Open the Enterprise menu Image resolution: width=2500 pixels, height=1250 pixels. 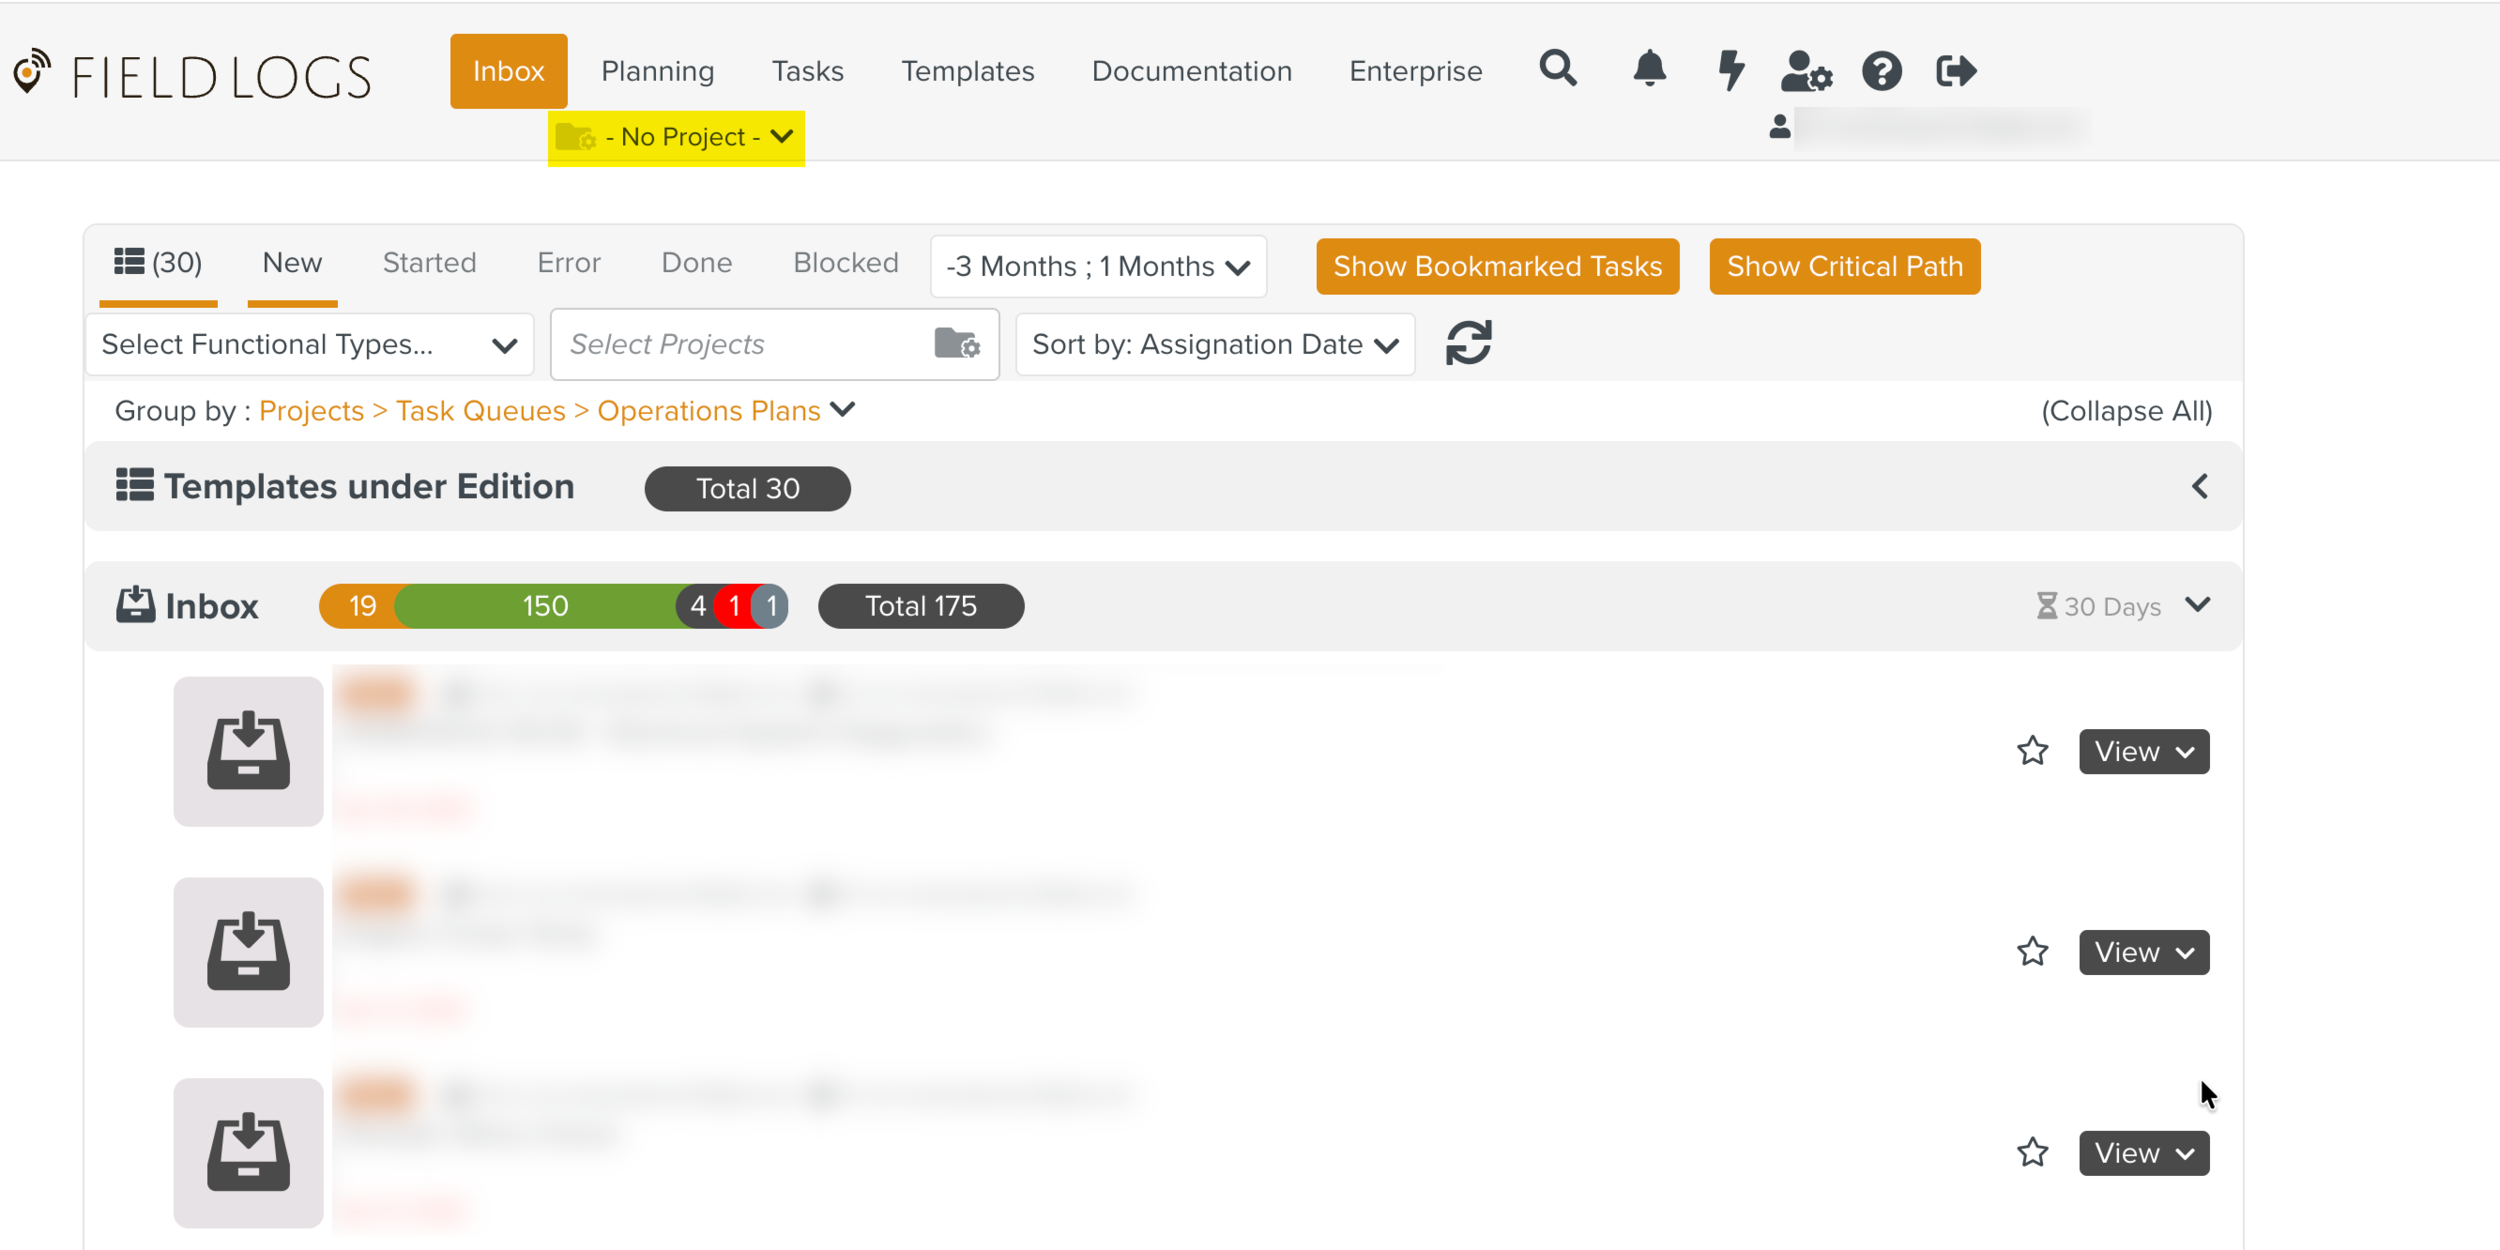[1415, 71]
